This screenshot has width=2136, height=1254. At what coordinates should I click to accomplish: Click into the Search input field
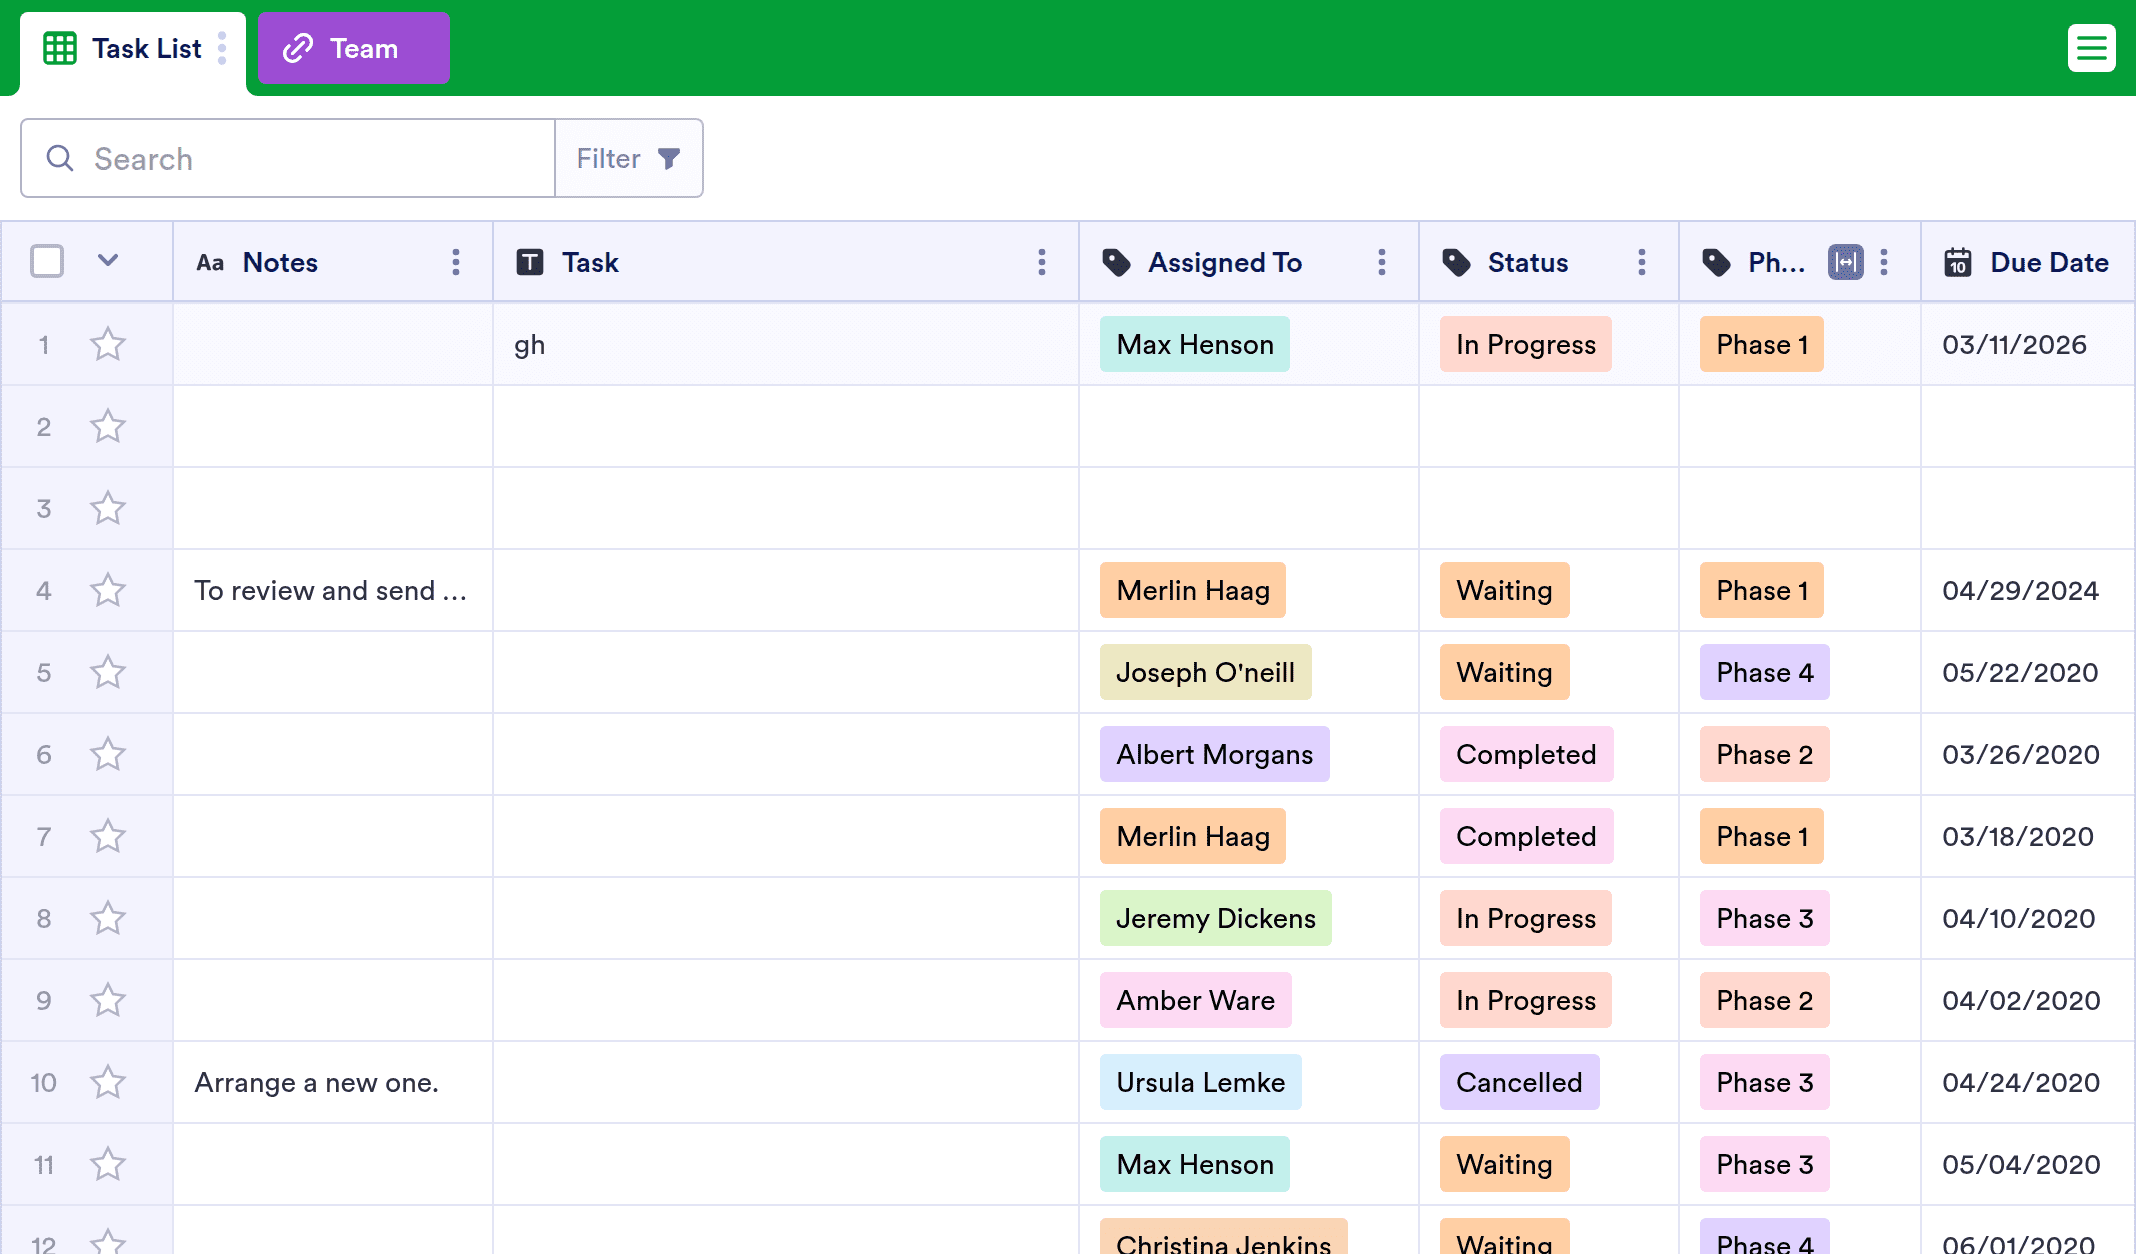[300, 158]
